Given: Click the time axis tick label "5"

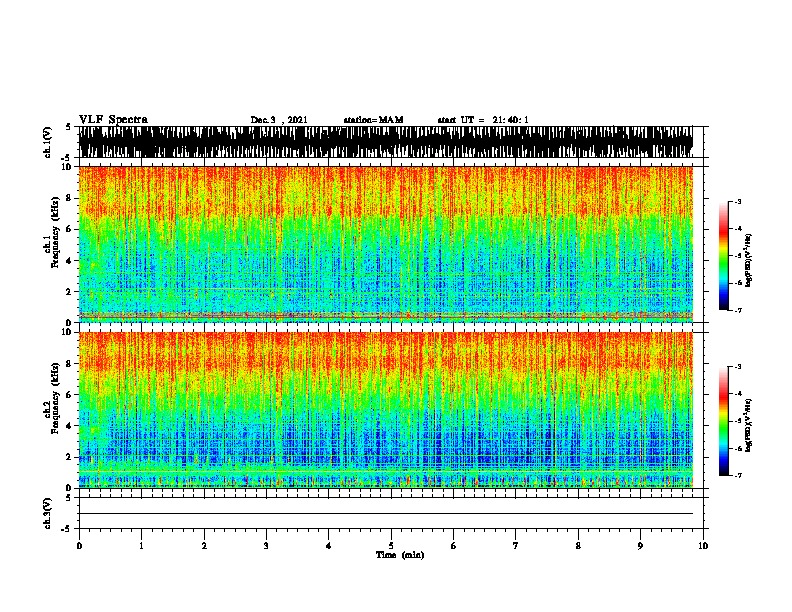Looking at the screenshot, I should point(391,546).
